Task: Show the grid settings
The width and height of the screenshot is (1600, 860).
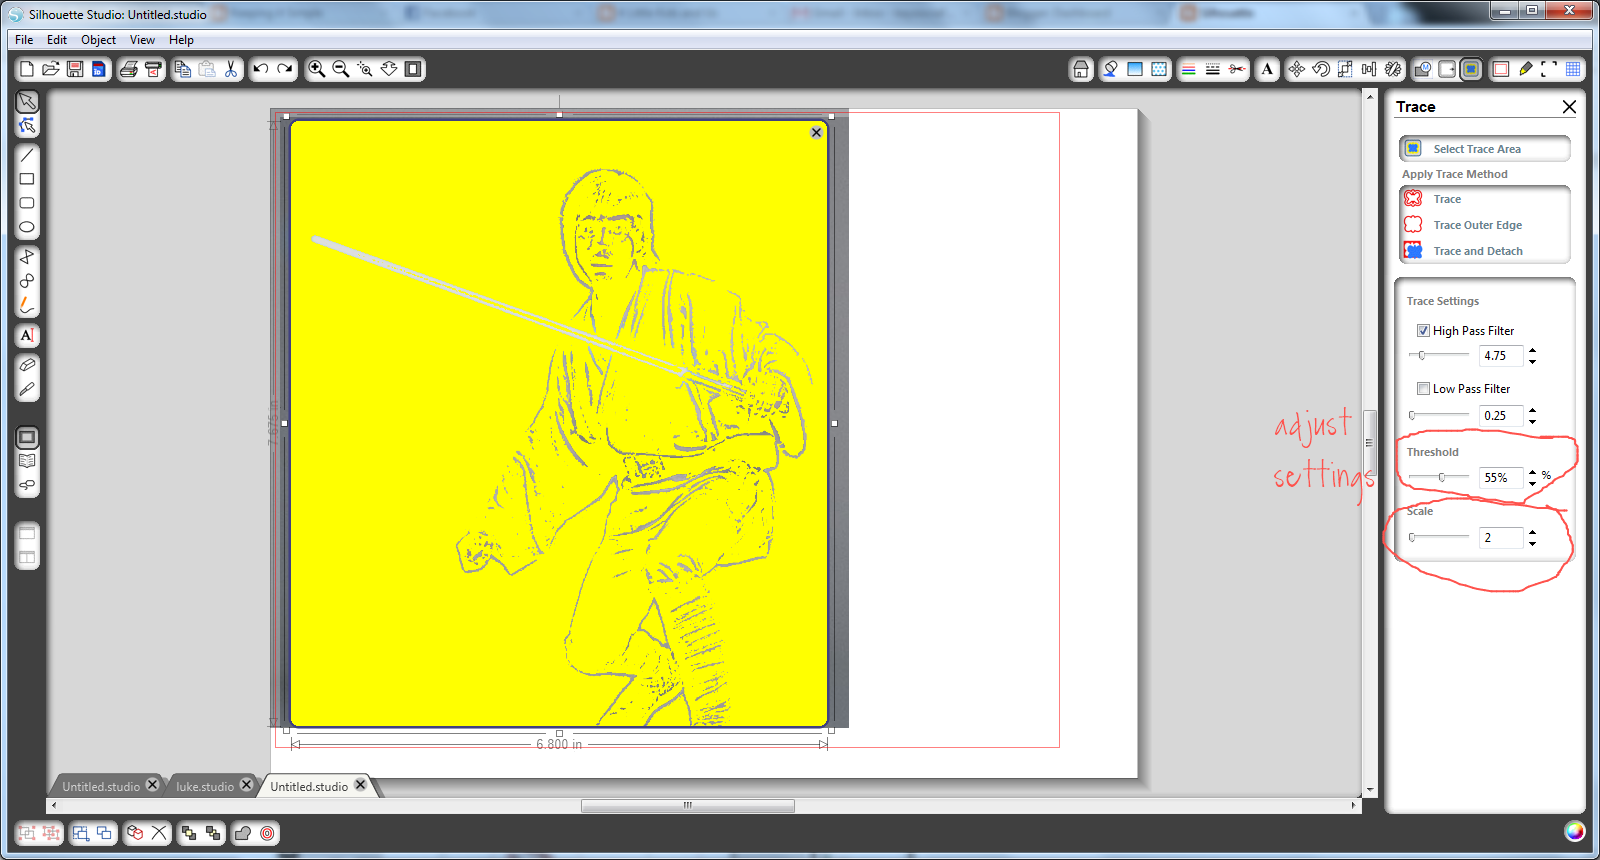Action: [1573, 69]
